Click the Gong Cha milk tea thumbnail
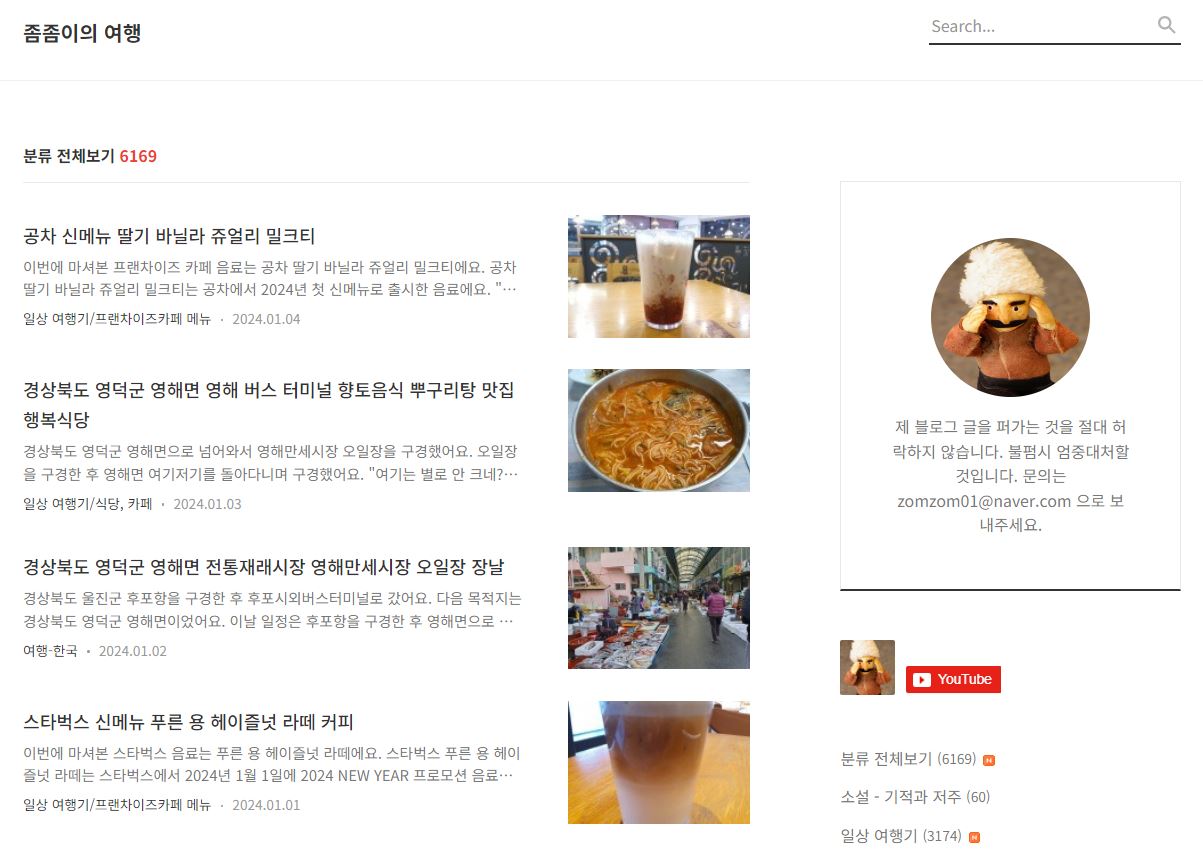1203x855 pixels. [x=659, y=277]
